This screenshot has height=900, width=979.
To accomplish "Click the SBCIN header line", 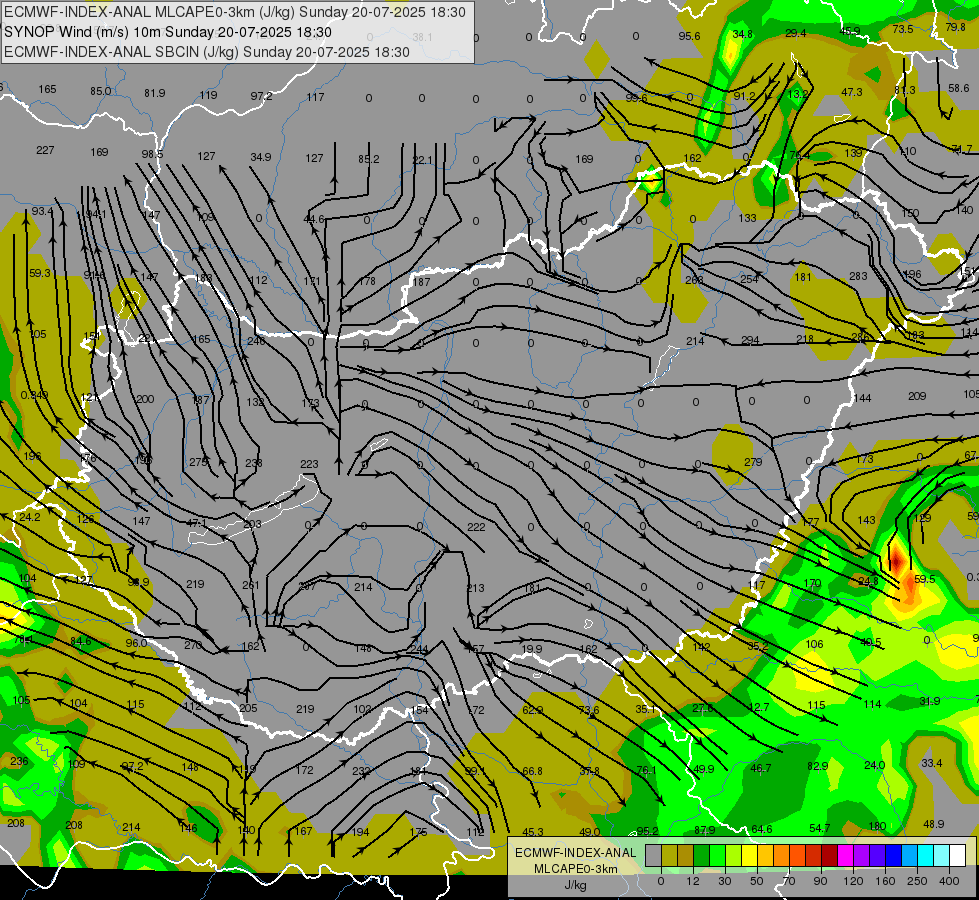I will click(207, 52).
